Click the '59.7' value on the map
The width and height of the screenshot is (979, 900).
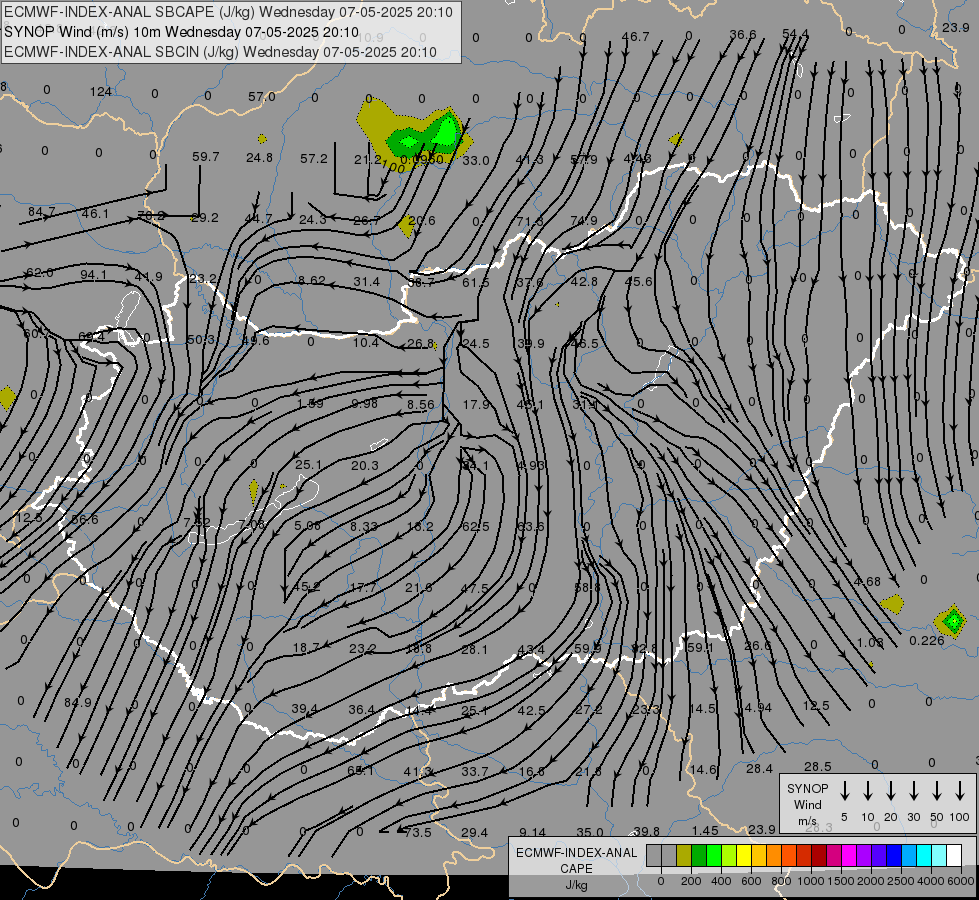(205, 156)
